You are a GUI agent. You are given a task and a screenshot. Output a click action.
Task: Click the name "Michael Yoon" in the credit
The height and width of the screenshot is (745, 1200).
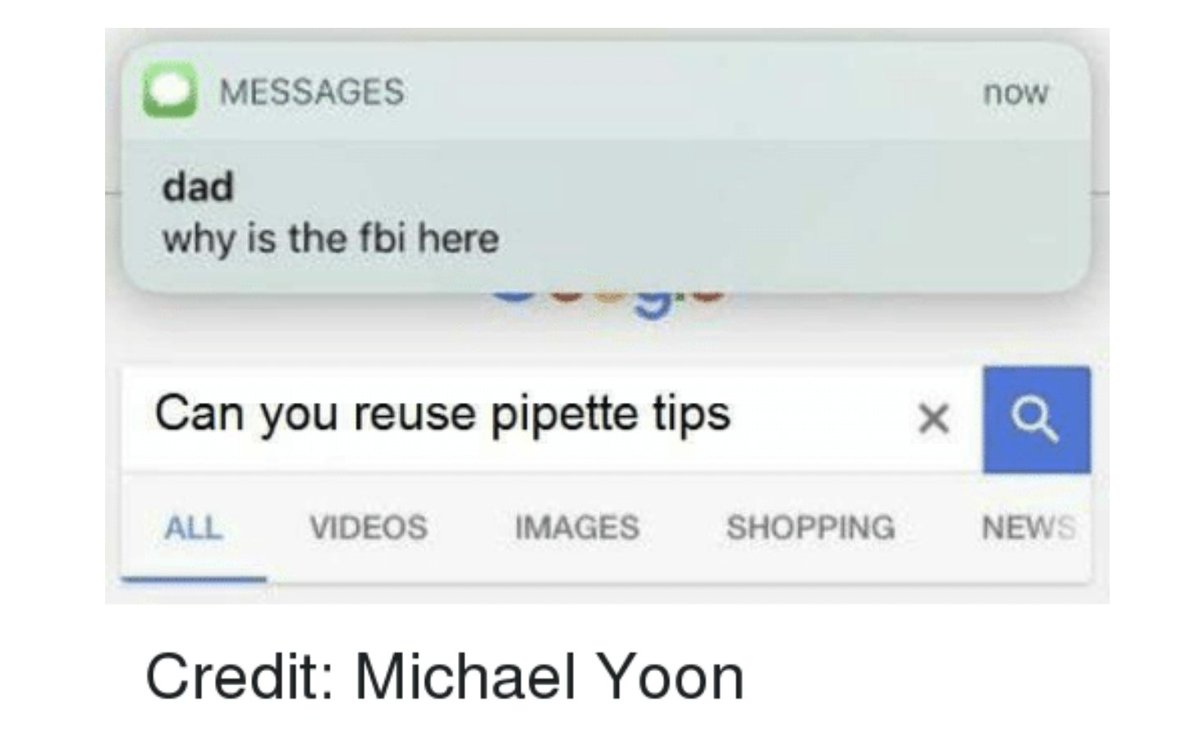coord(550,677)
